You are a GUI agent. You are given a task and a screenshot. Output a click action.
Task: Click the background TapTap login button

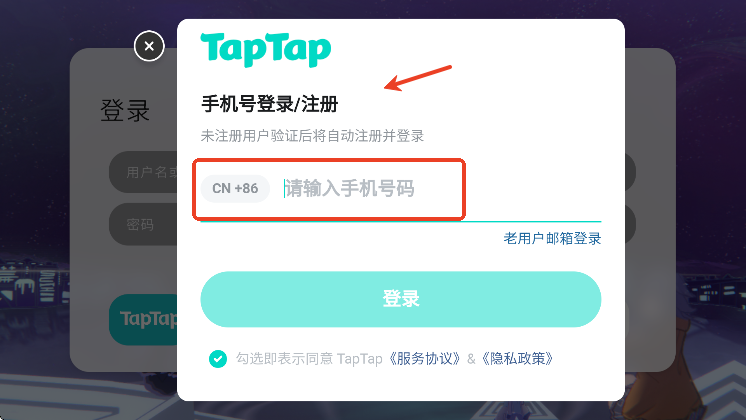coord(143,319)
